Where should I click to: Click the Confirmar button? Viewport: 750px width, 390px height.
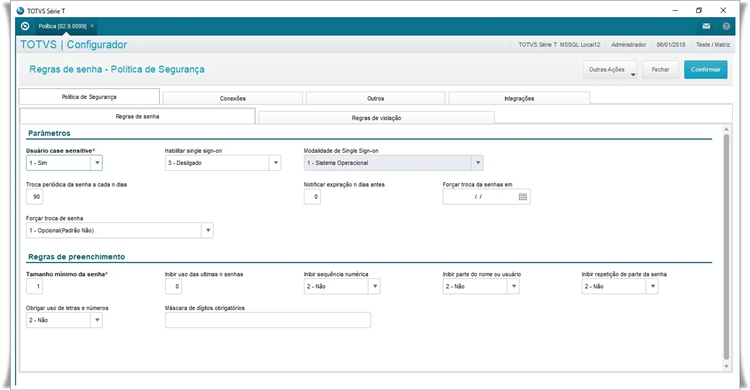pyautogui.click(x=706, y=69)
